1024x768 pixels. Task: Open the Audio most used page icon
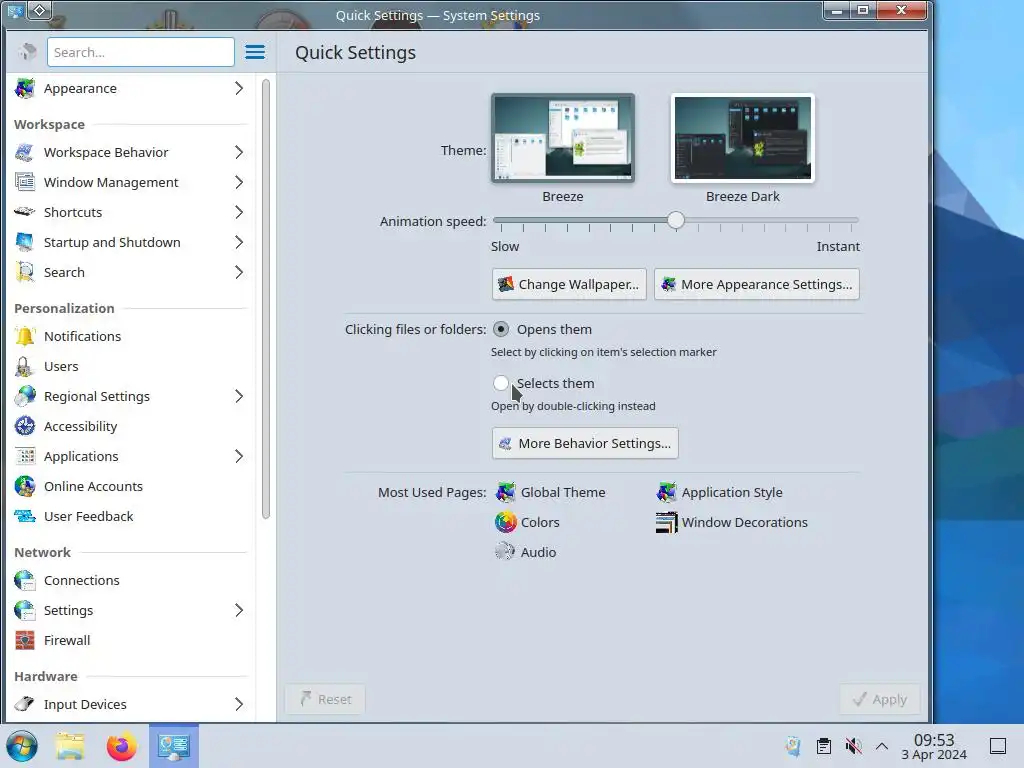tap(505, 552)
